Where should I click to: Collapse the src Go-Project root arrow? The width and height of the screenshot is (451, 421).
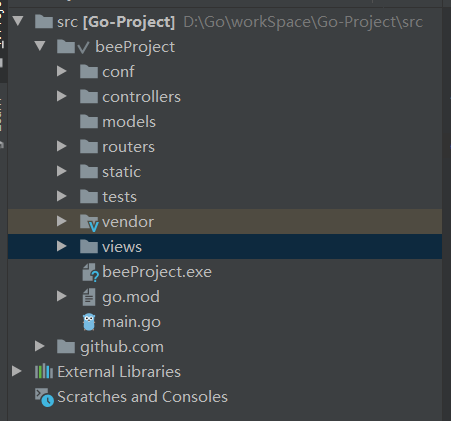click(x=18, y=21)
